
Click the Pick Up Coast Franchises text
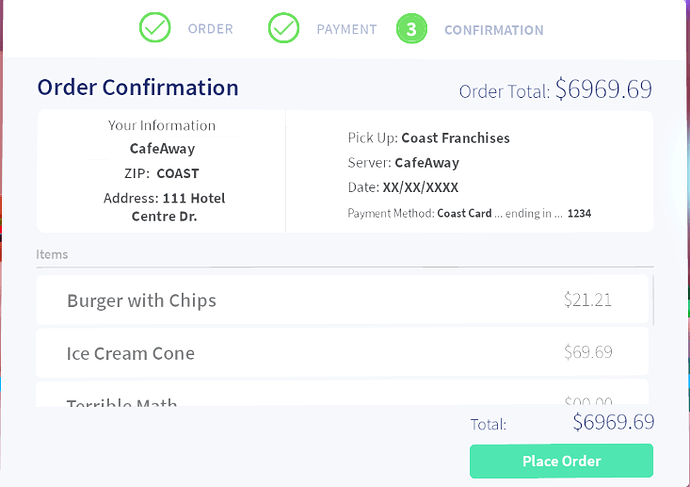429,138
